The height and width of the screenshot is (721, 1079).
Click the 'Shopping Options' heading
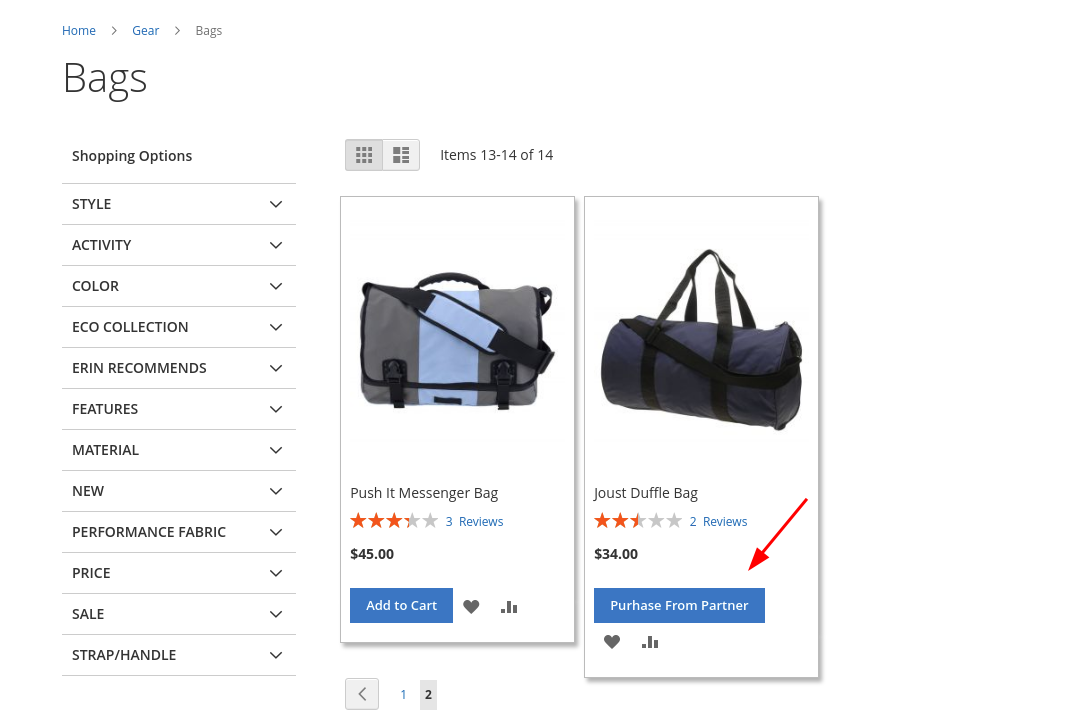(x=132, y=156)
